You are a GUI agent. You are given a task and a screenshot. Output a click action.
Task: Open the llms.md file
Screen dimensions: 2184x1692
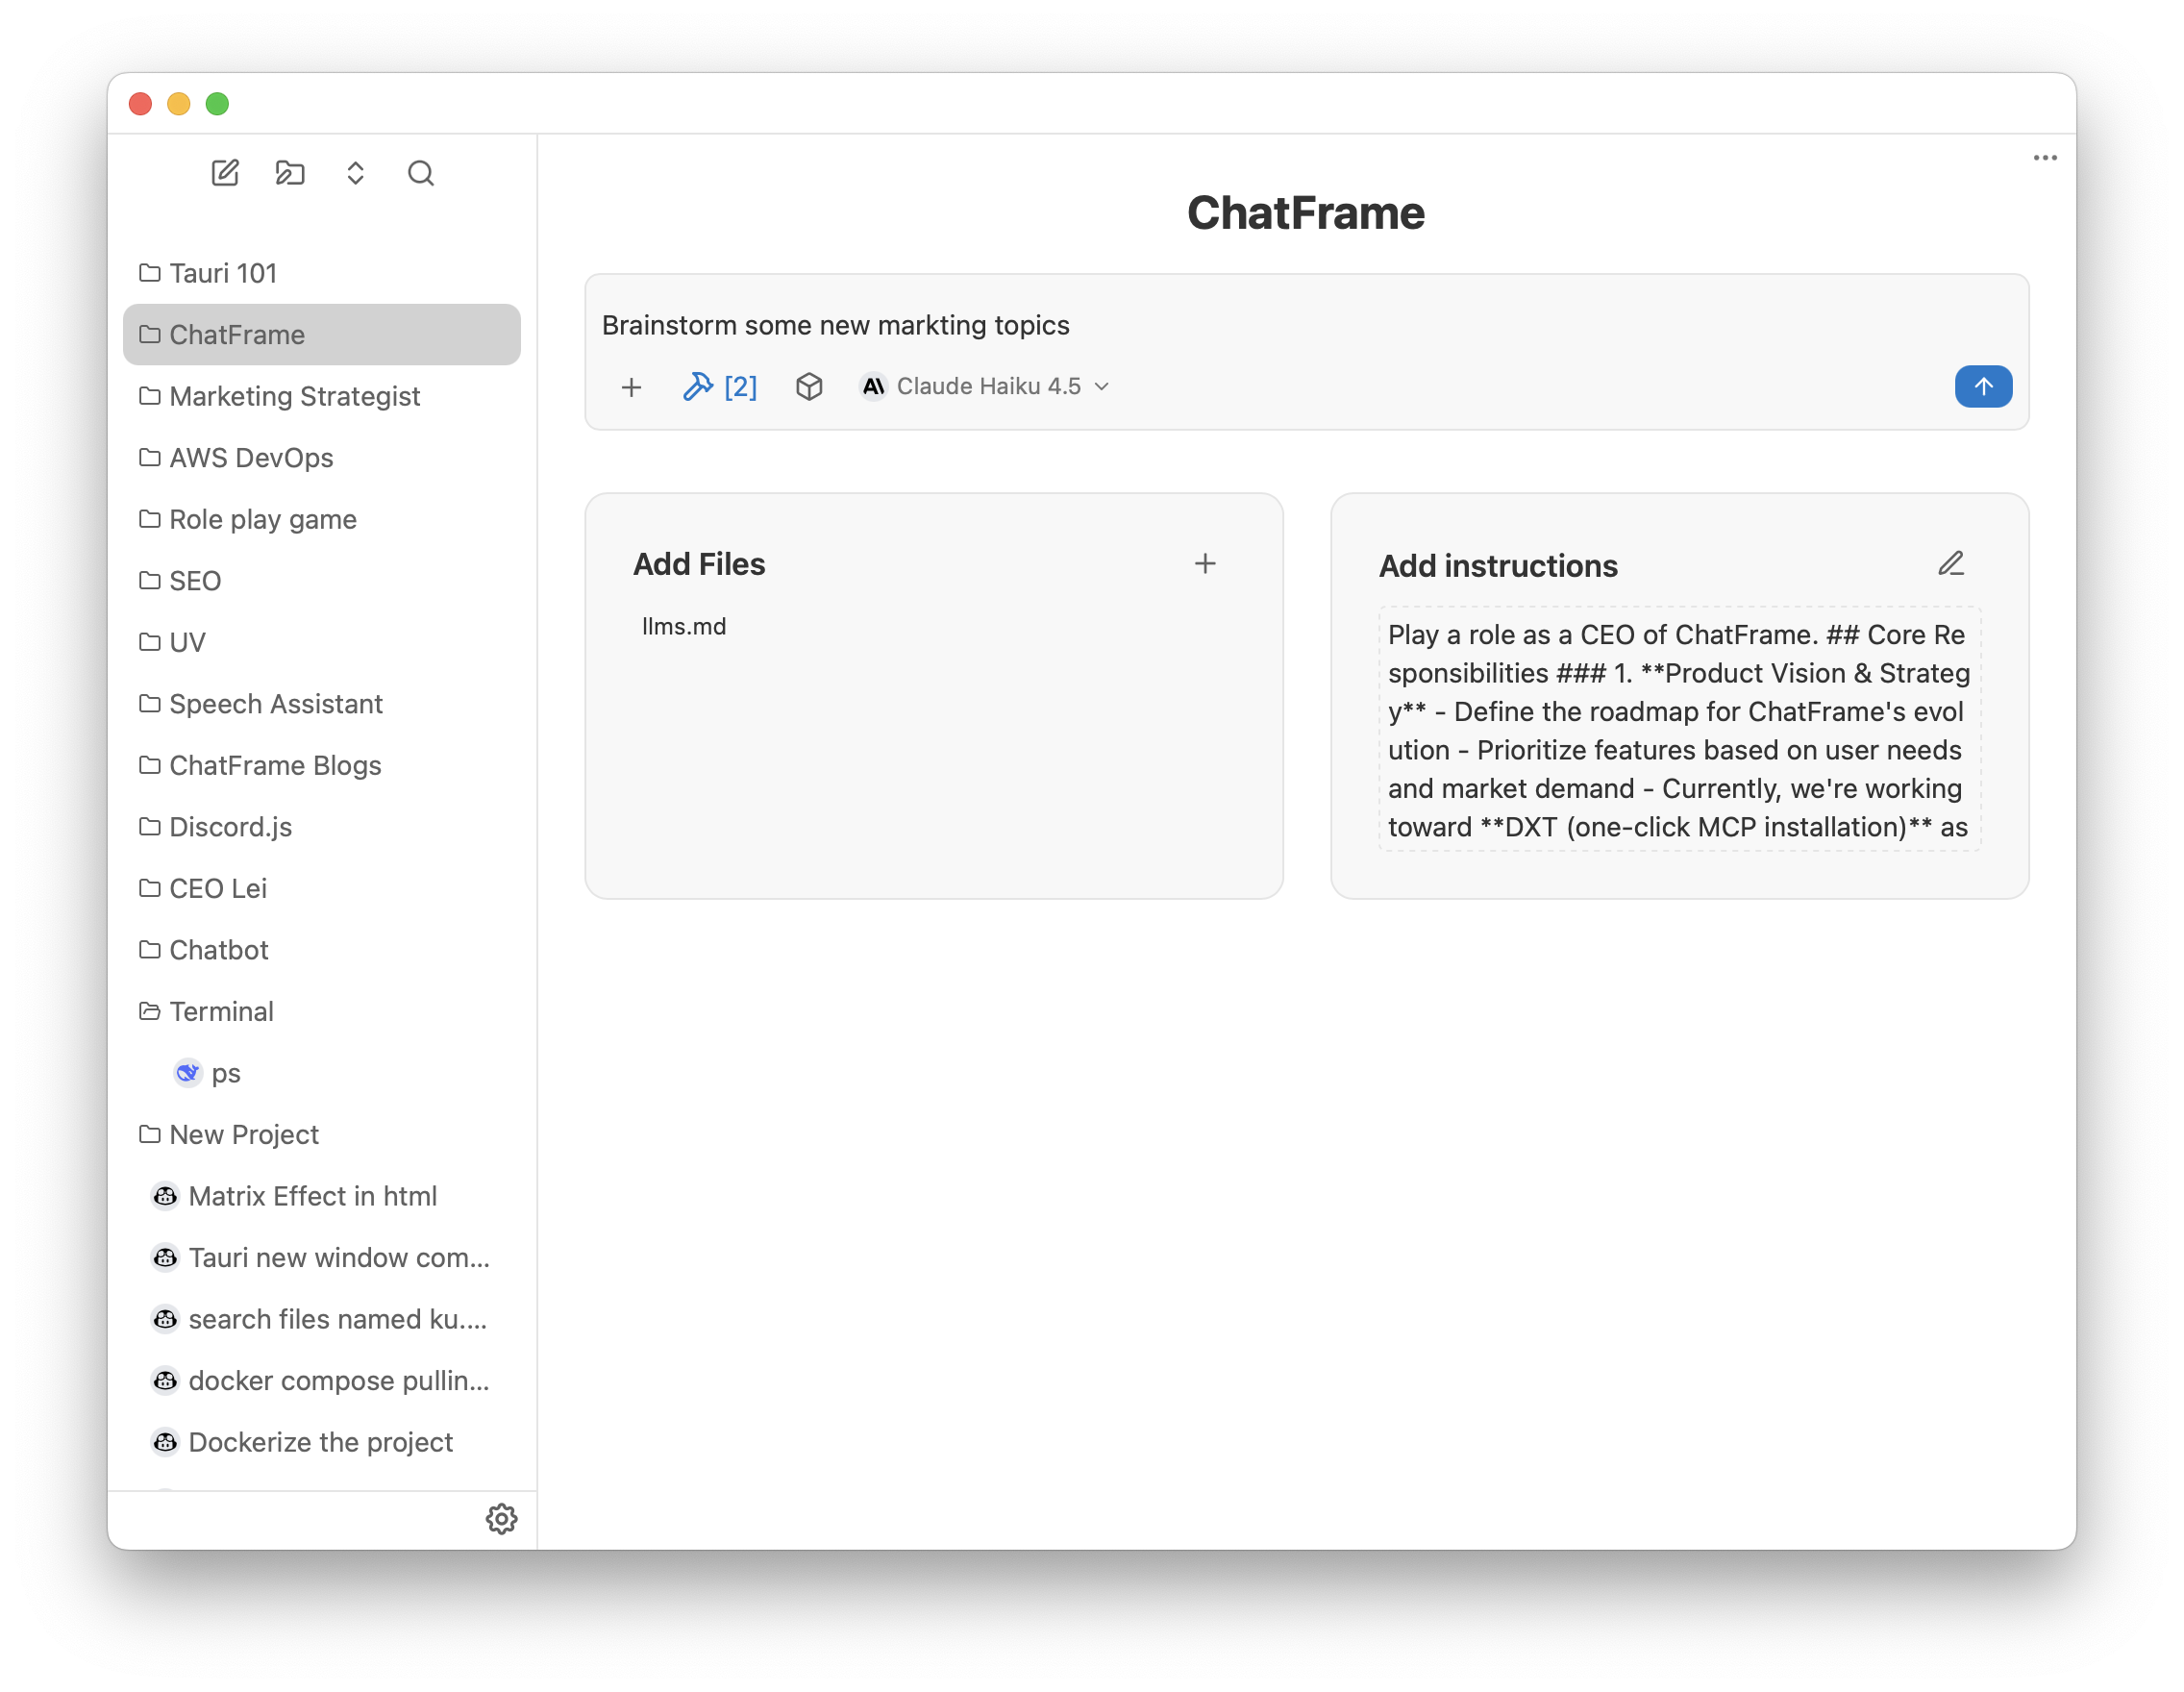point(684,627)
